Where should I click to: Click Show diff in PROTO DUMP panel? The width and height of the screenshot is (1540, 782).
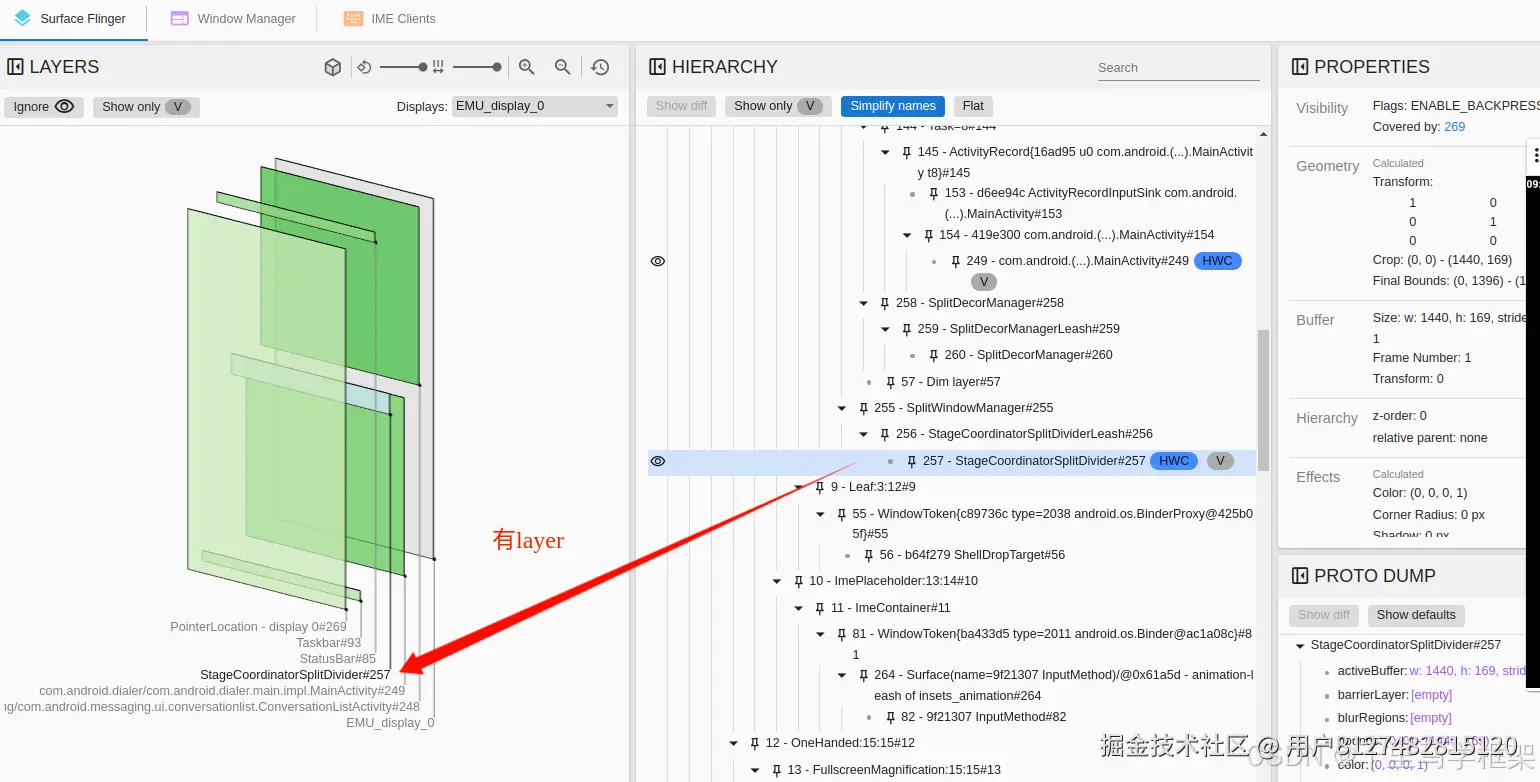coord(1324,615)
